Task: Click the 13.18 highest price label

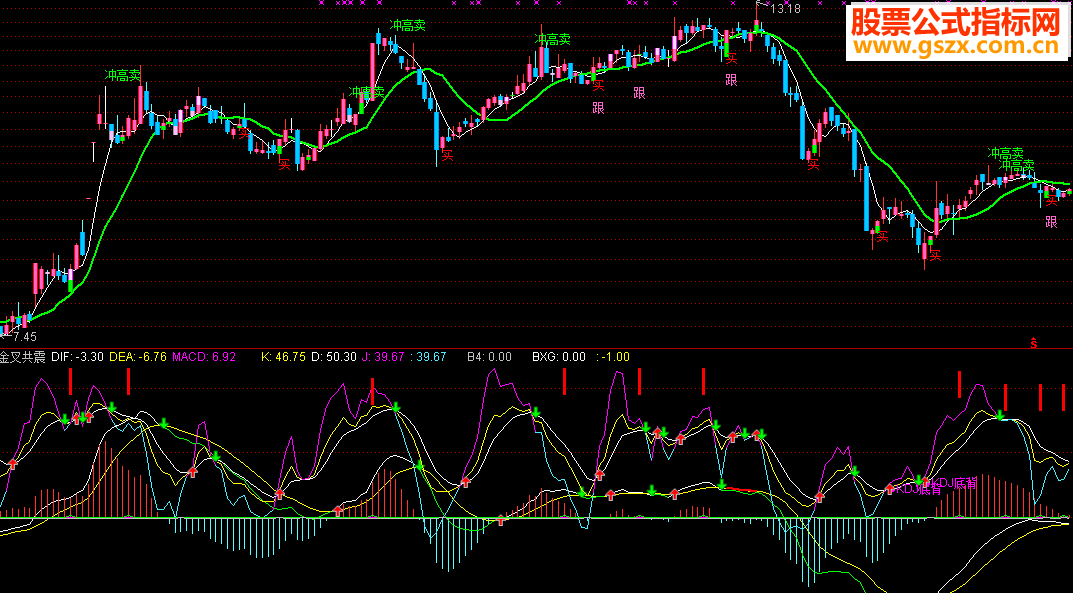Action: pos(786,9)
